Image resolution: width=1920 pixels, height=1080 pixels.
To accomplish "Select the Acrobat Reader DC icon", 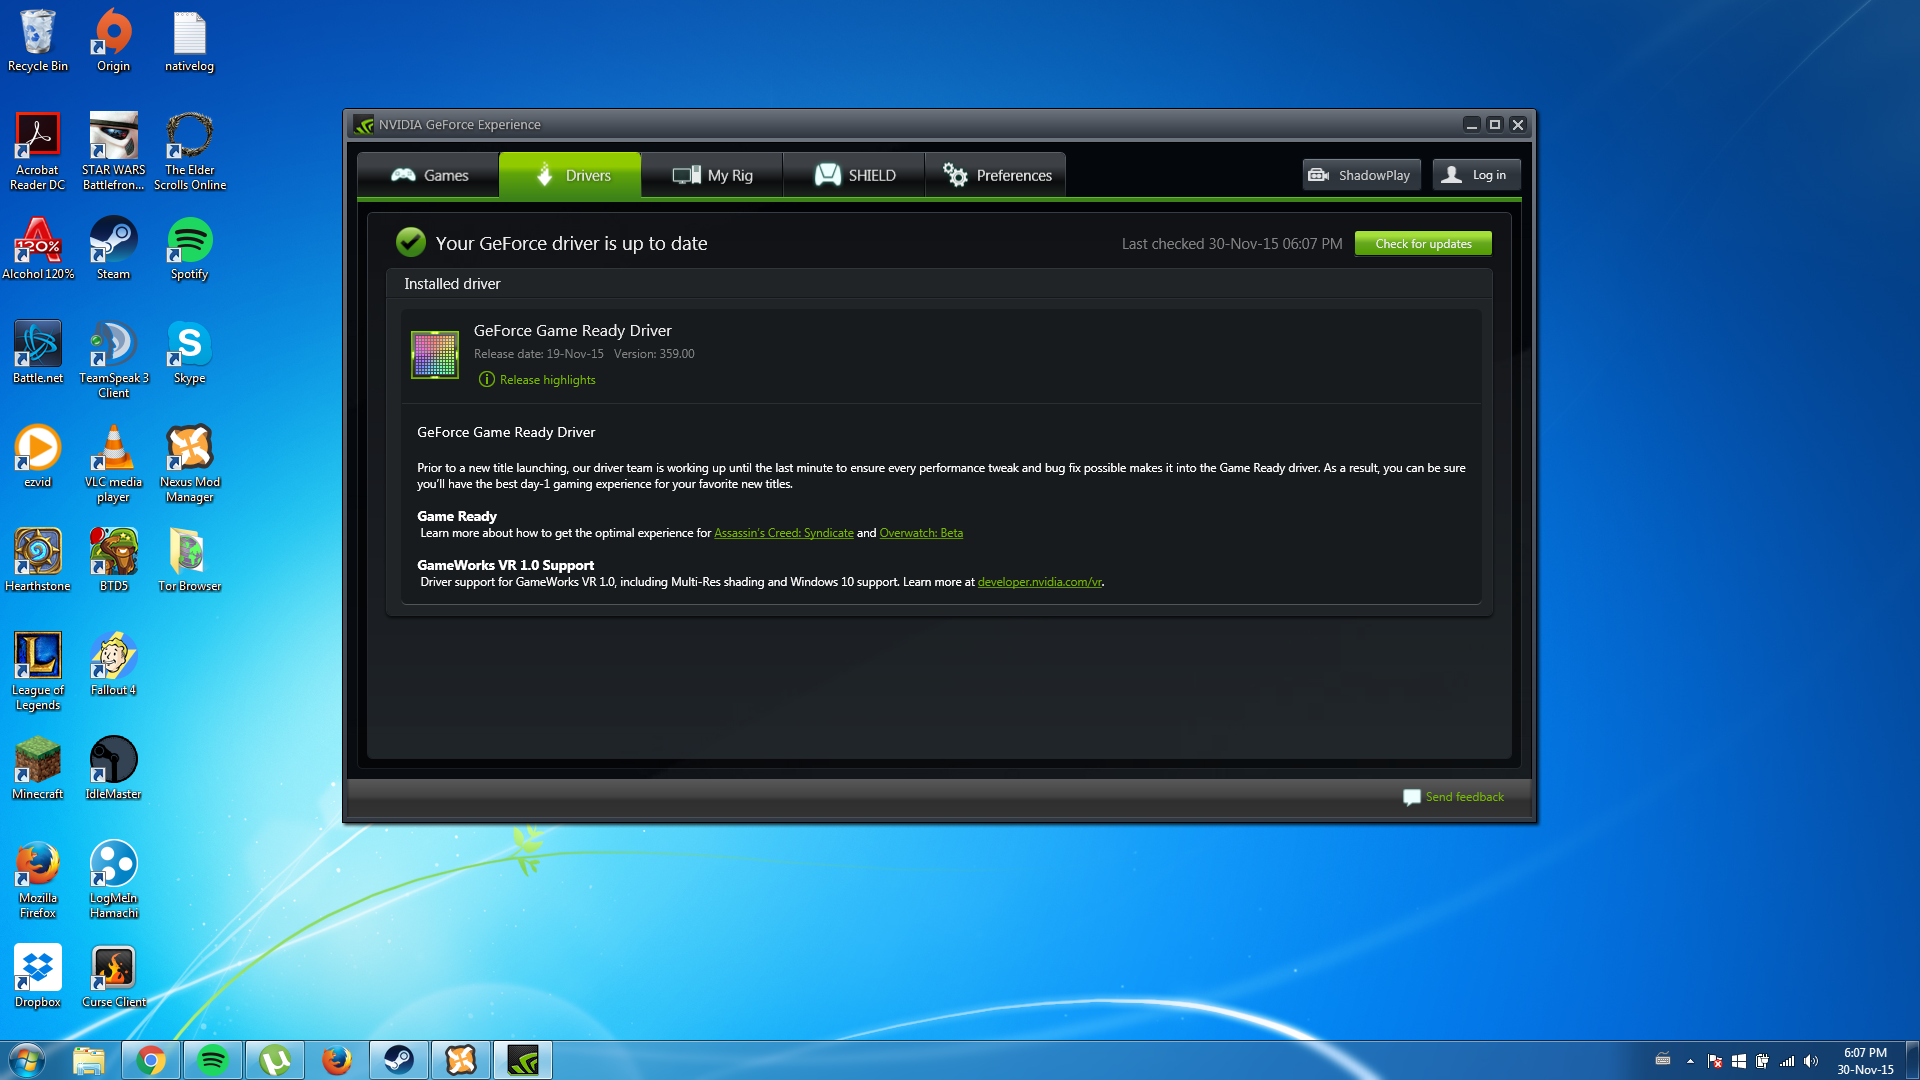I will (x=38, y=151).
